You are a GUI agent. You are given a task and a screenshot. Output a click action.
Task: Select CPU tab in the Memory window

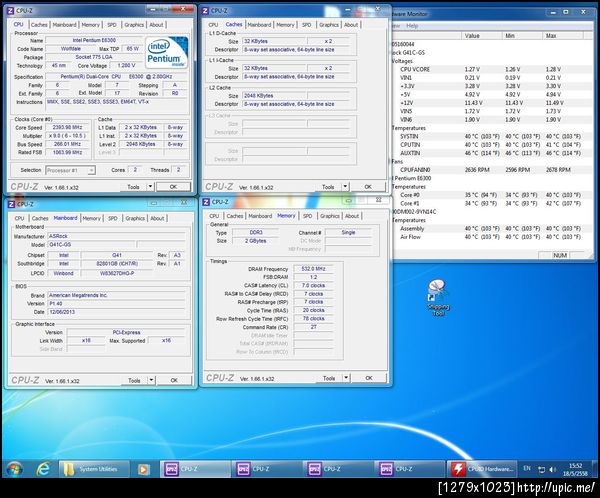click(x=214, y=216)
